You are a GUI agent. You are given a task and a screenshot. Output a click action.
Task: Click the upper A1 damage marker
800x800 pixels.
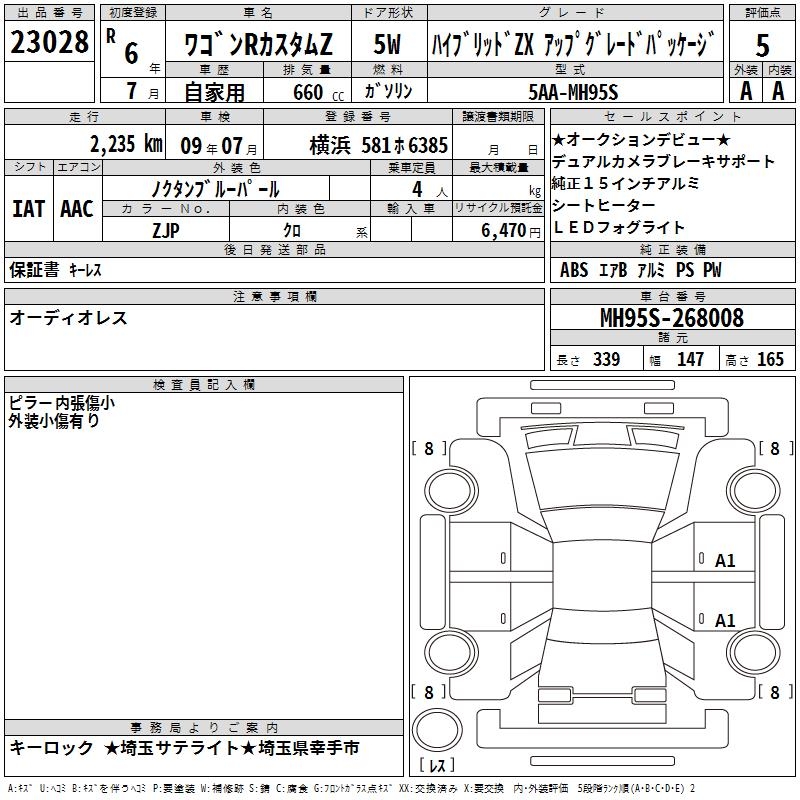click(725, 561)
